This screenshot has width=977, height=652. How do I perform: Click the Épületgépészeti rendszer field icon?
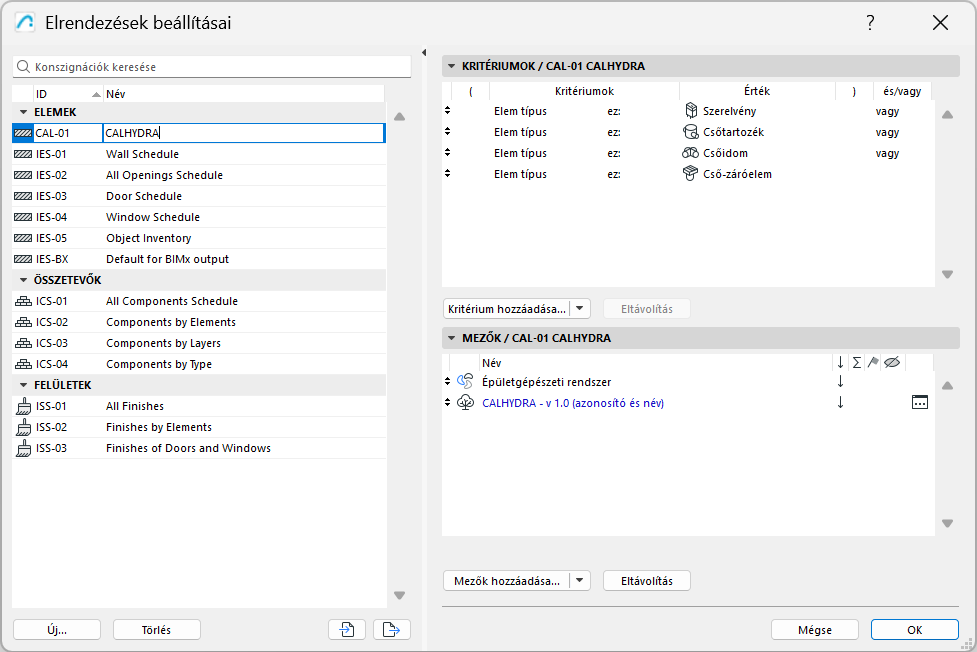[464, 381]
